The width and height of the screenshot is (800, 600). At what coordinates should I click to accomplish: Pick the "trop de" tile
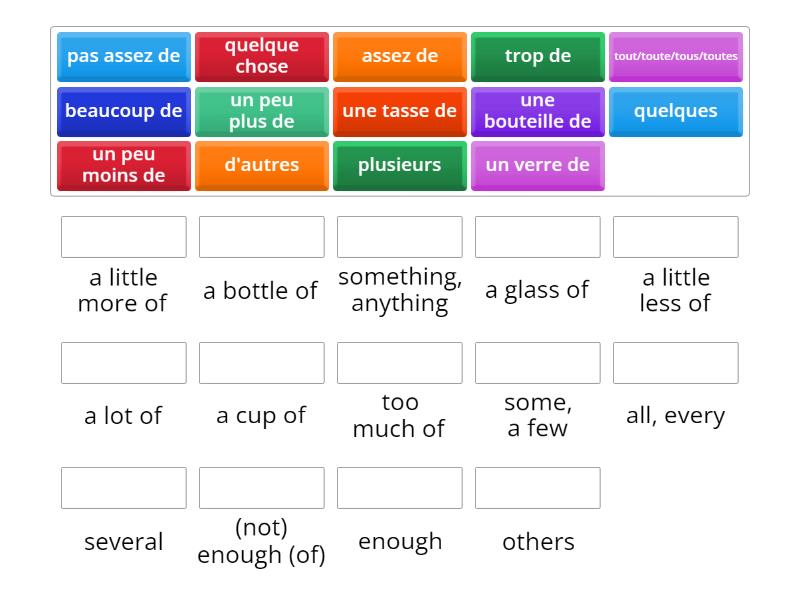pyautogui.click(x=537, y=56)
